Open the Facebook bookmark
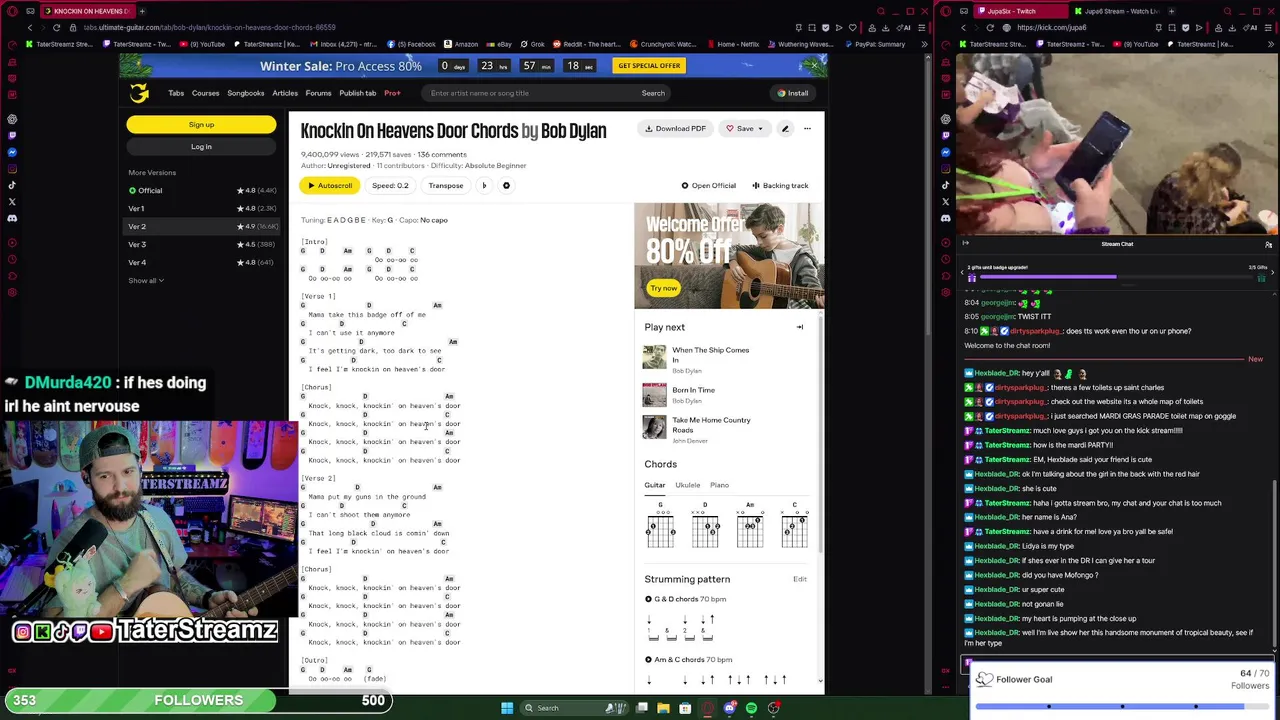The height and width of the screenshot is (720, 1280). tap(411, 44)
